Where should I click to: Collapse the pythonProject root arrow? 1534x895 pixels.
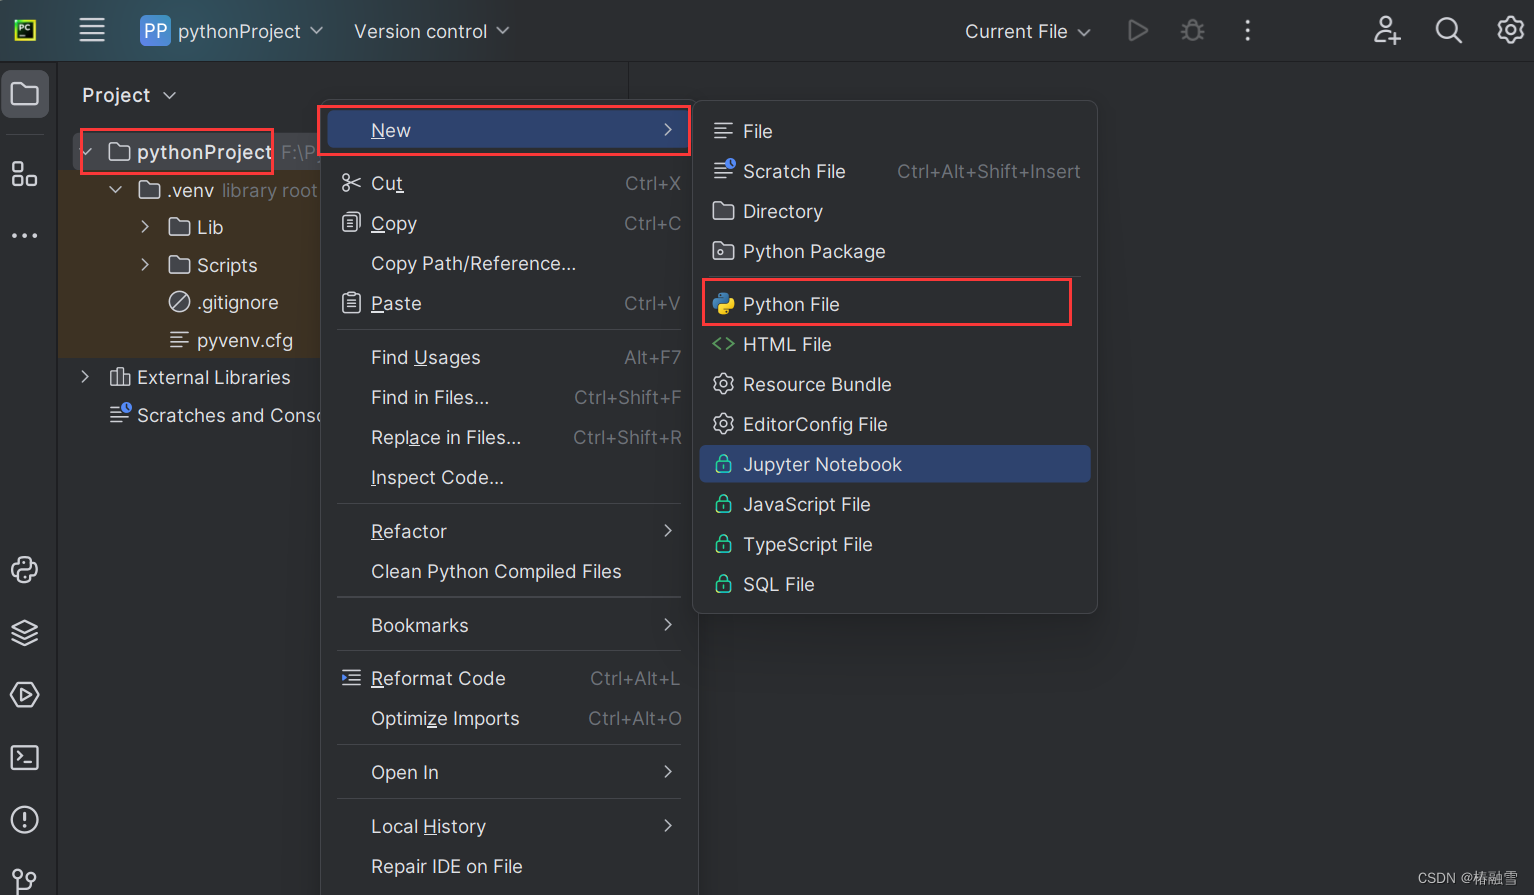pyautogui.click(x=87, y=152)
